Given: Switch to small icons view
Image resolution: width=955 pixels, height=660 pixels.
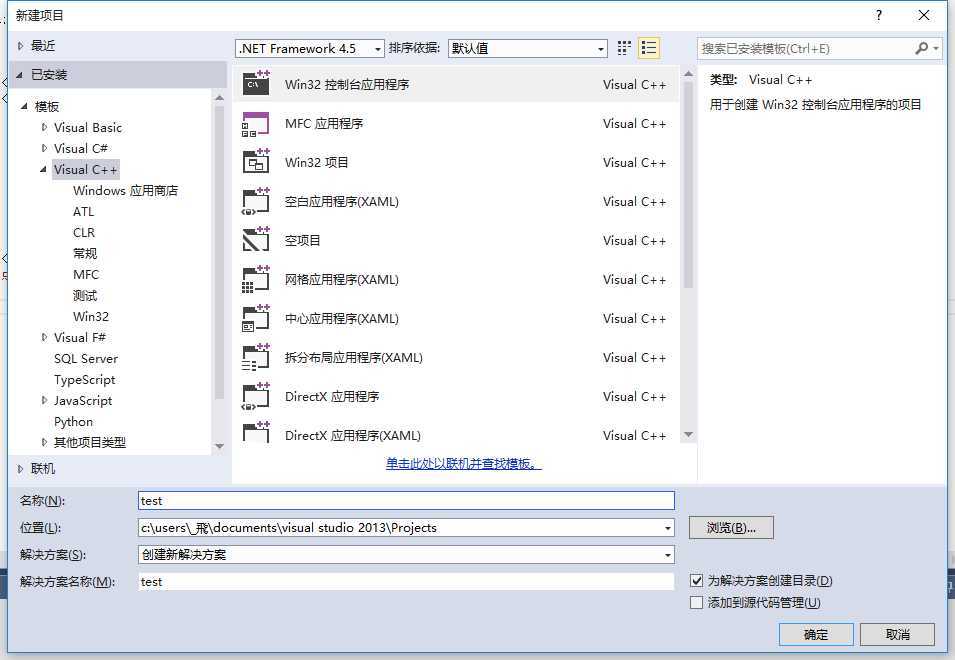Looking at the screenshot, I should click(624, 48).
